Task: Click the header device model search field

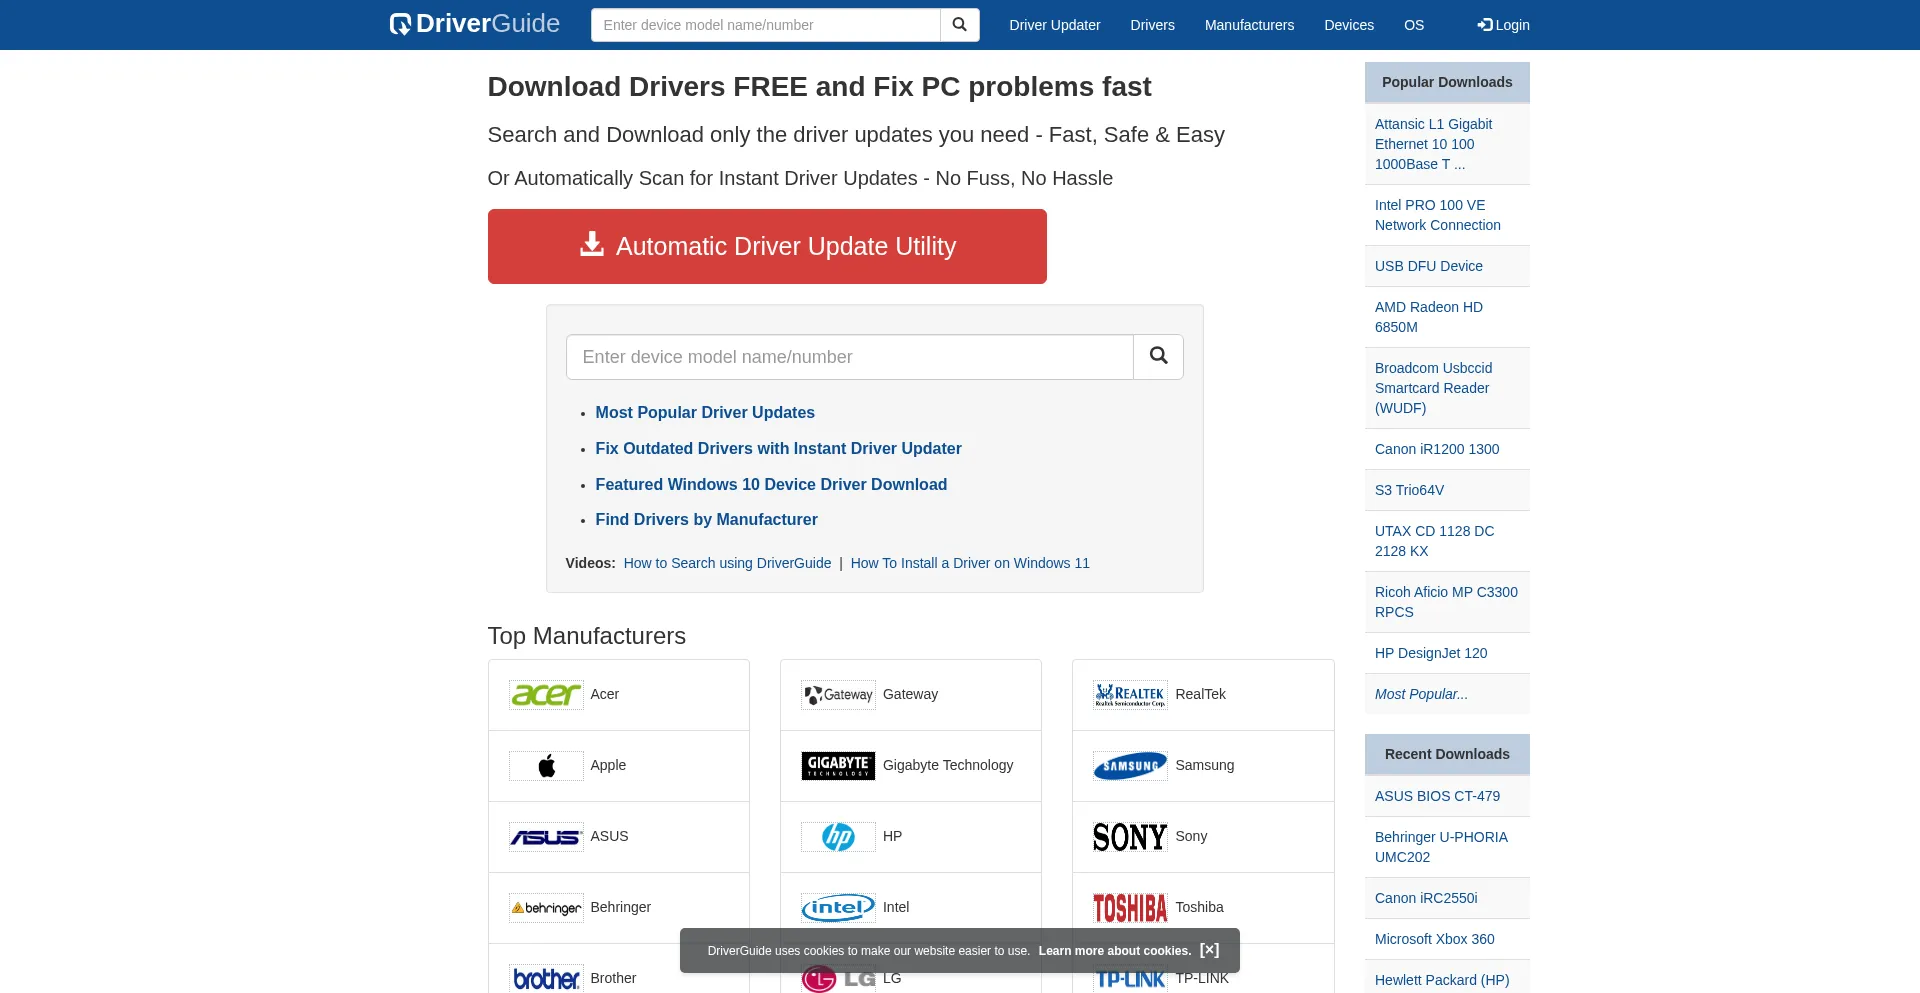Action: (765, 25)
